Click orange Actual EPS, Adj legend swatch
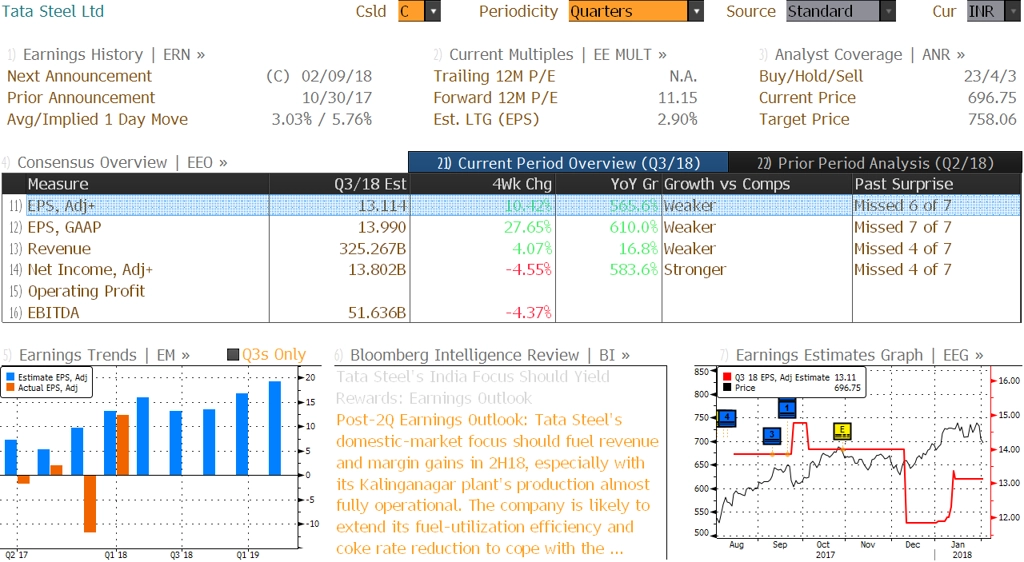Image resolution: width=1024 pixels, height=562 pixels. (10, 388)
